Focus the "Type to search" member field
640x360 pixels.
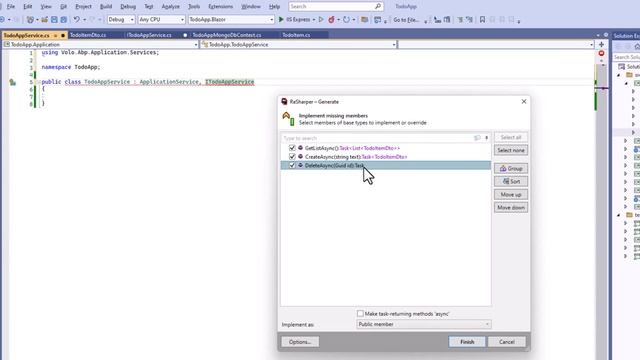coord(376,138)
